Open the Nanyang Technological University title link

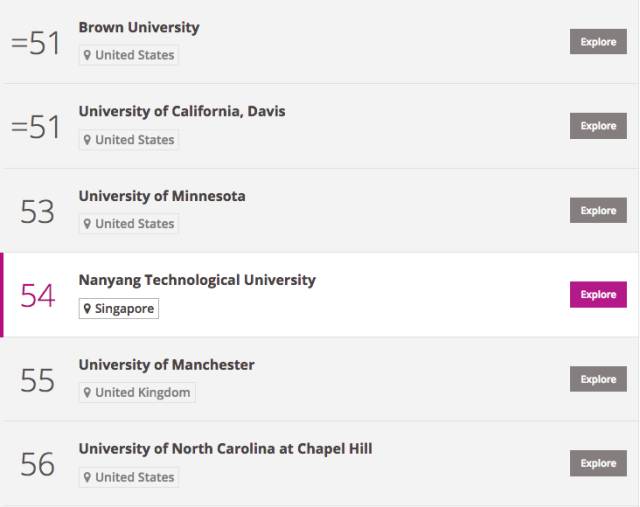[197, 280]
